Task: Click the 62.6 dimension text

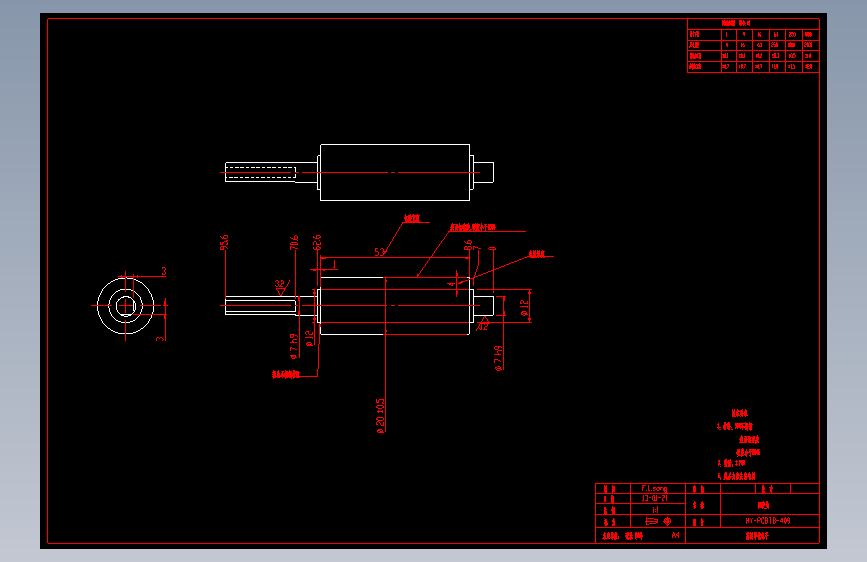Action: click(x=317, y=242)
